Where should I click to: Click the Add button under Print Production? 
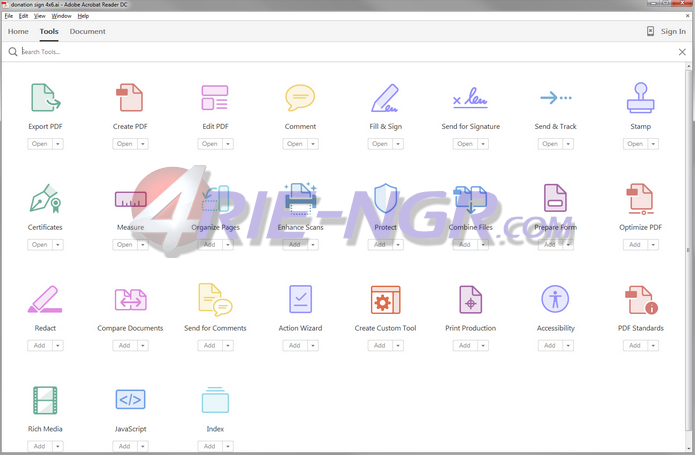465,346
